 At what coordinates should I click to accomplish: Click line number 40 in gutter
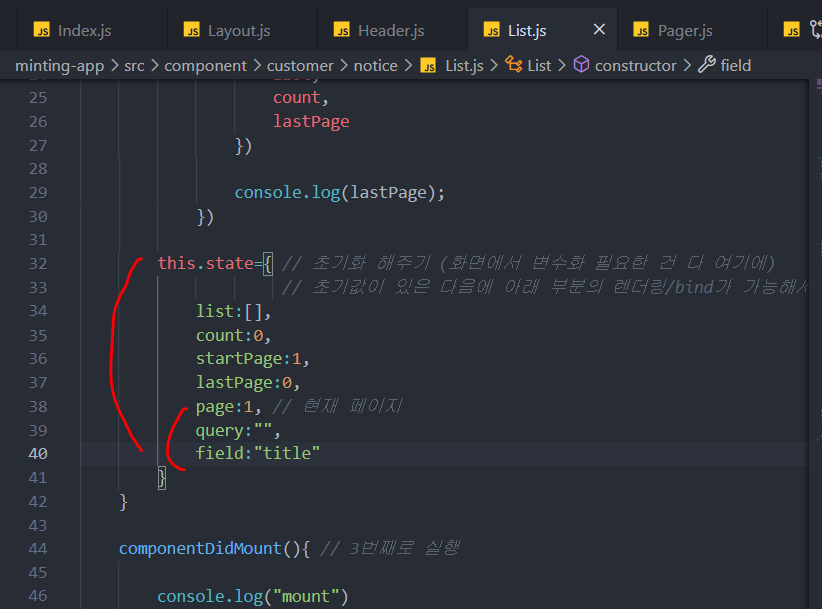coord(38,453)
